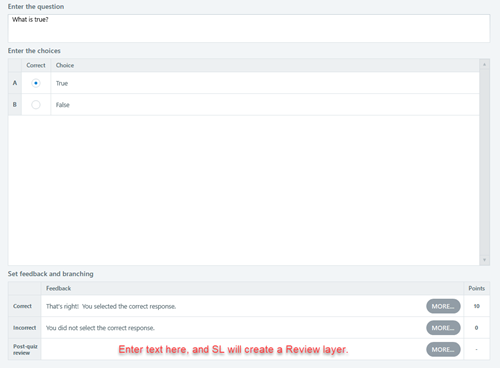Click the empty area below the choices
This screenshot has width=500, height=368.
[244, 190]
